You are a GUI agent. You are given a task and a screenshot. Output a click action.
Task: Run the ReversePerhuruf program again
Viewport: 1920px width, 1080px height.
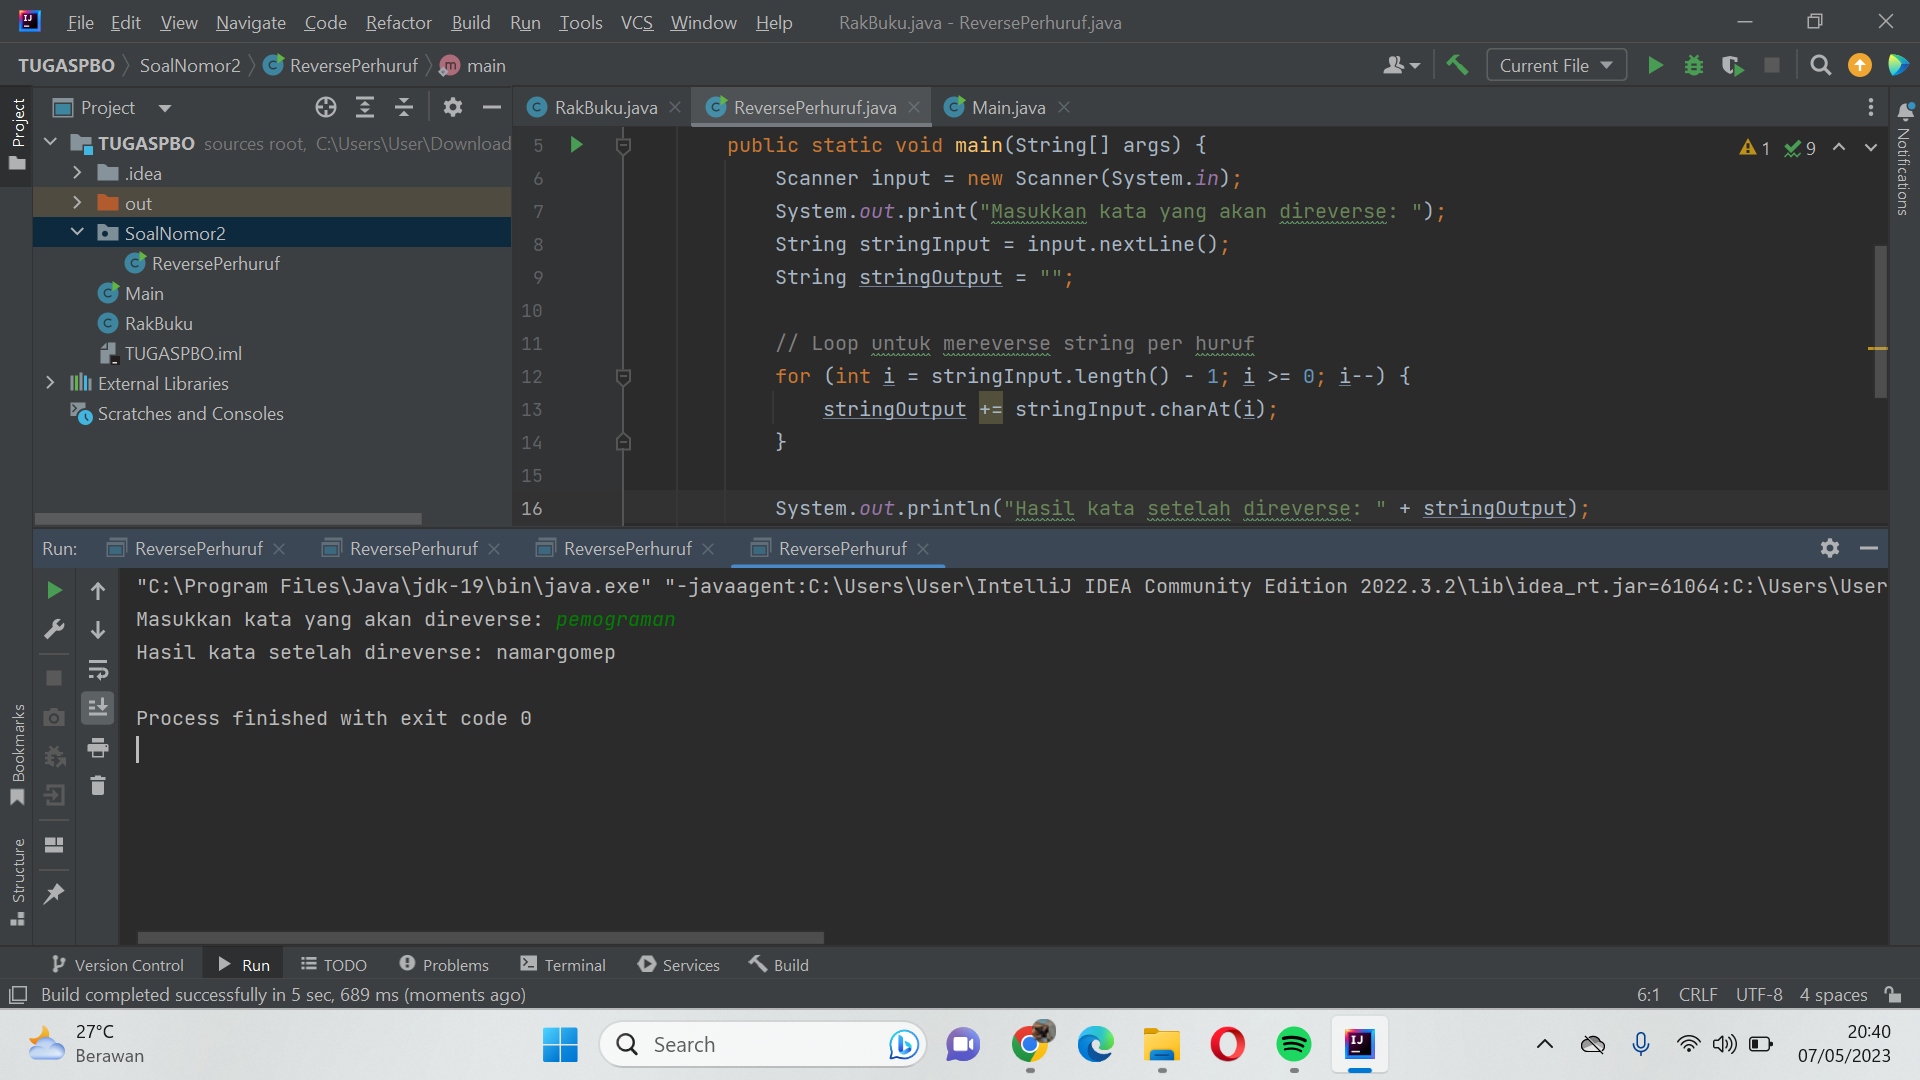[x=1655, y=65]
